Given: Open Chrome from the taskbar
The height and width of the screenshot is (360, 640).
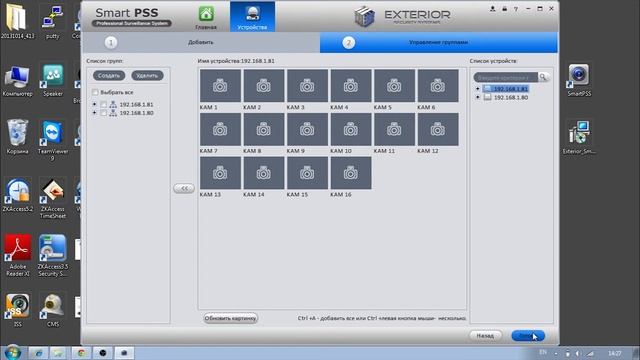Looking at the screenshot, I should coord(81,353).
